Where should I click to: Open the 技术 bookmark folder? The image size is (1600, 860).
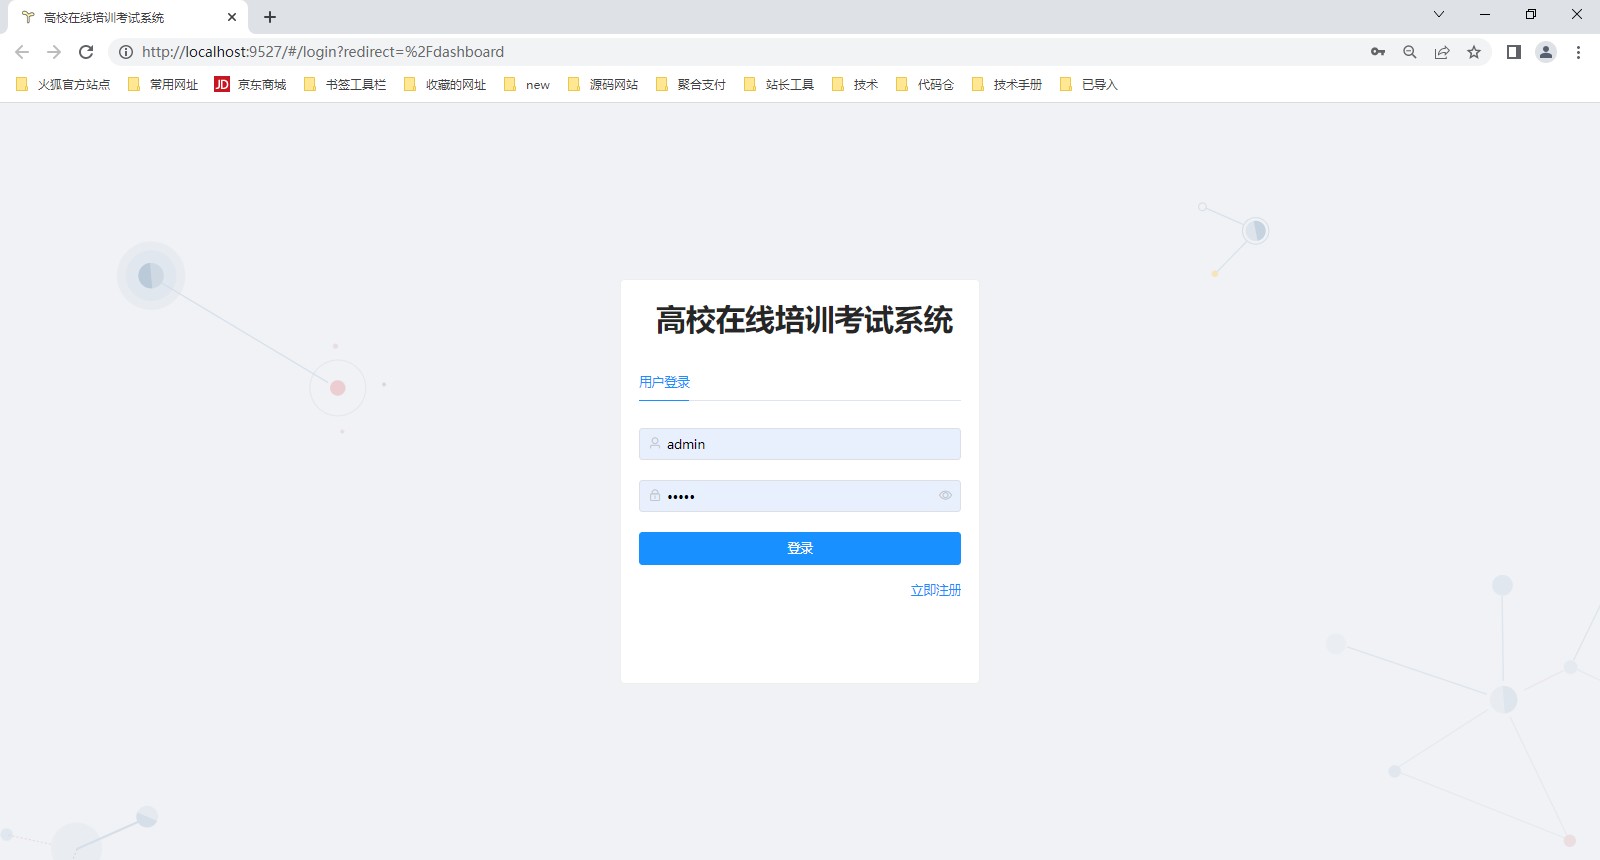tap(855, 85)
